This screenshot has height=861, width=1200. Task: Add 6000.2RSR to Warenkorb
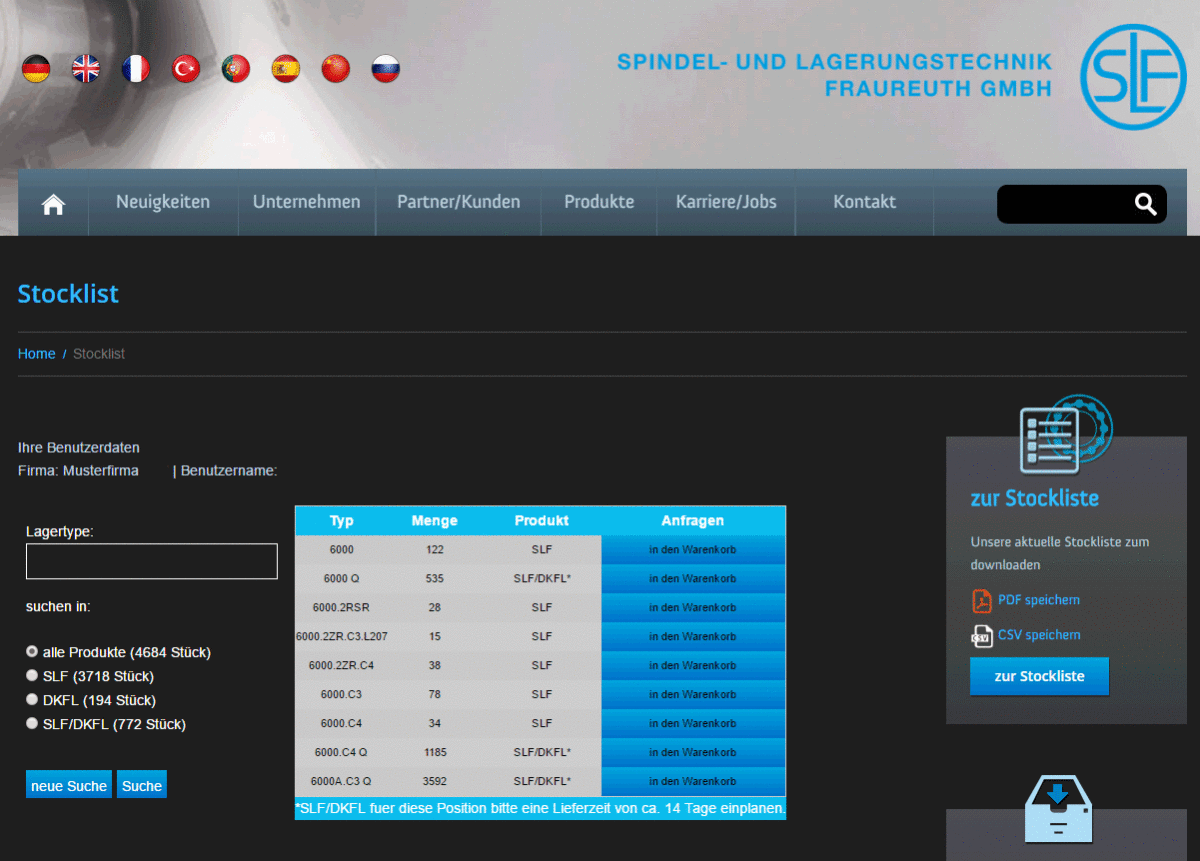(x=693, y=608)
